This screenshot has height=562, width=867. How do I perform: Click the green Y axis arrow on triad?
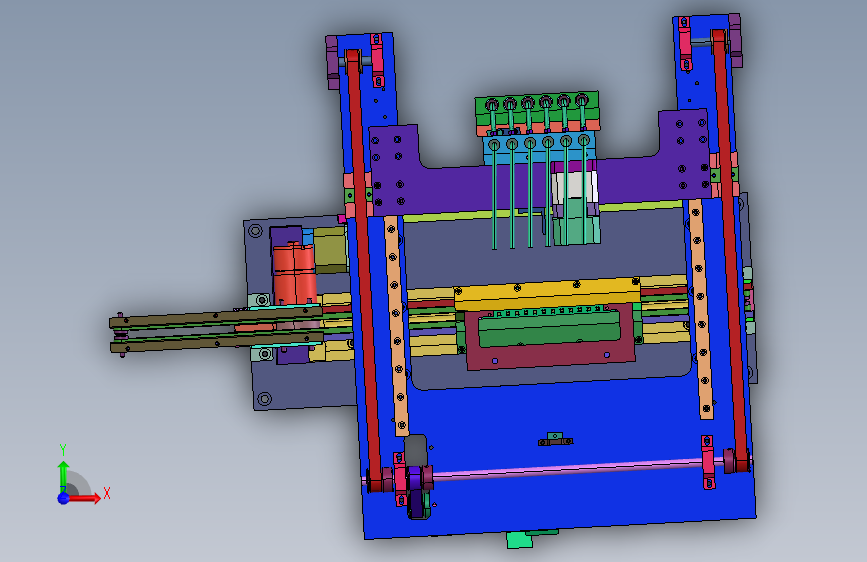[63, 475]
